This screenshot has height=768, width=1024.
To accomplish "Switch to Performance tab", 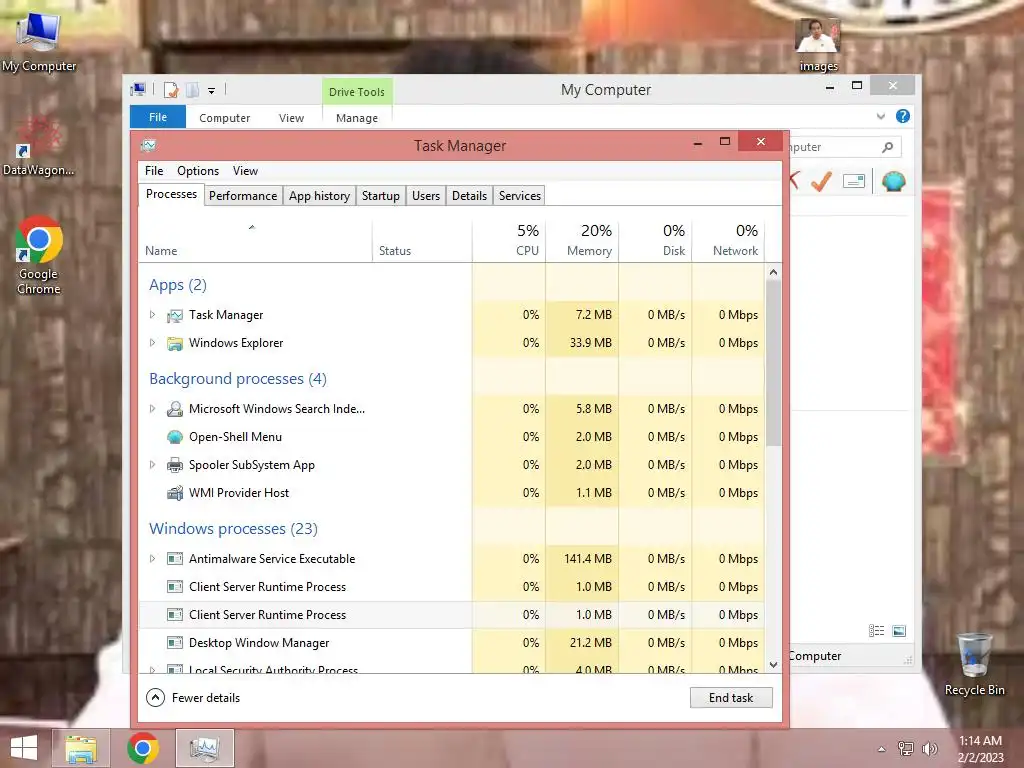I will click(243, 196).
